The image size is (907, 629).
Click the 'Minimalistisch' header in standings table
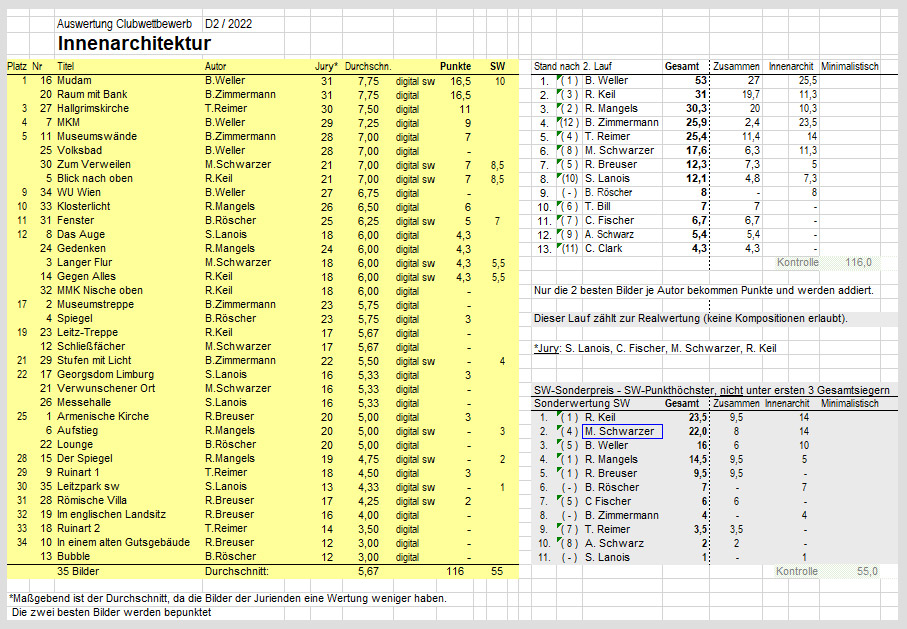coord(850,67)
